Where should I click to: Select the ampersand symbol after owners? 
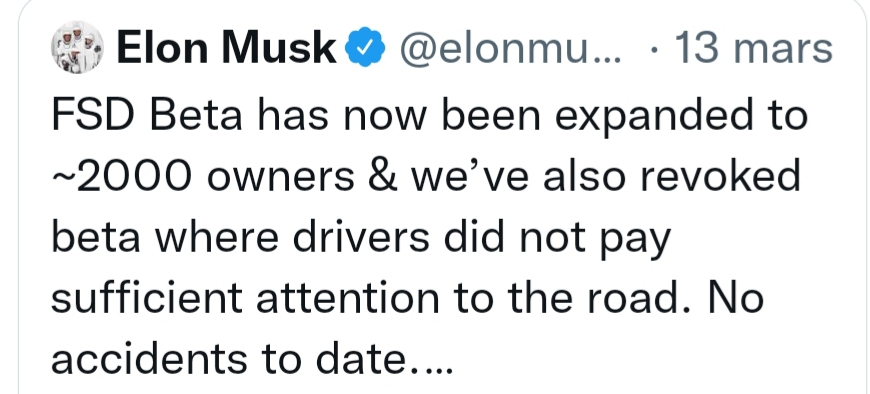pyautogui.click(x=380, y=176)
